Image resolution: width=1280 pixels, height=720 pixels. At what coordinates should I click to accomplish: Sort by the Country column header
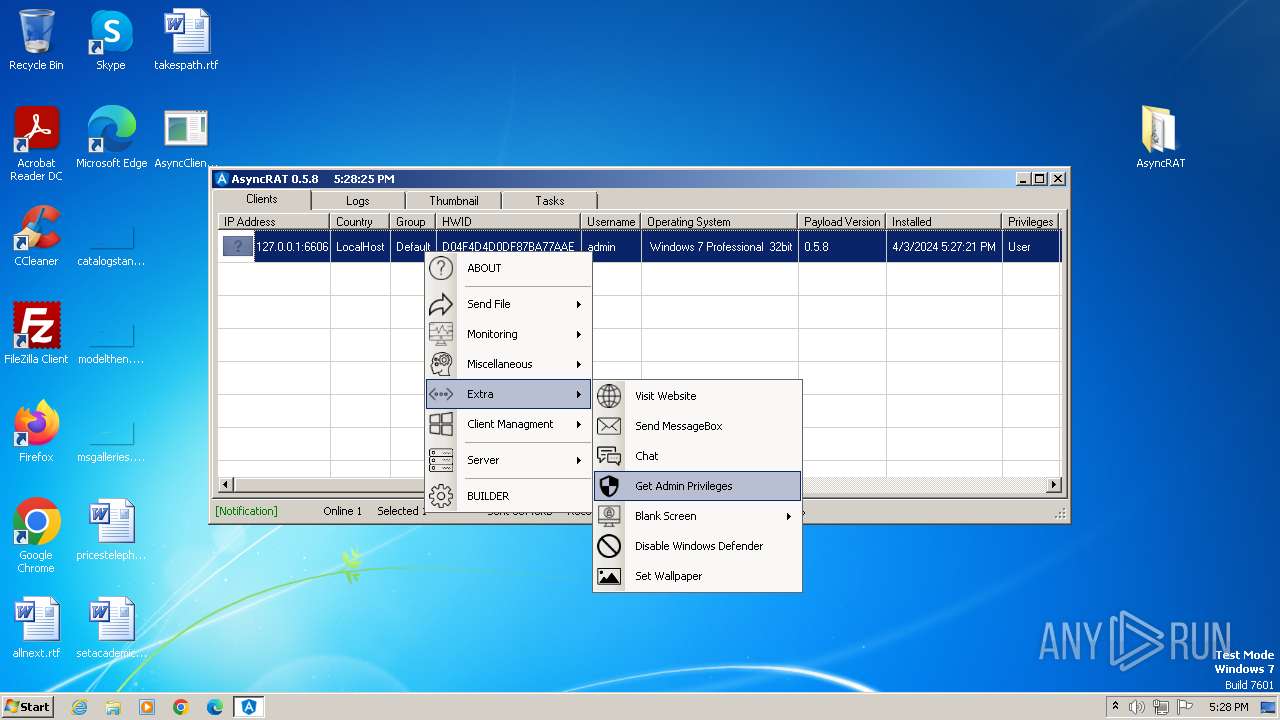[360, 222]
